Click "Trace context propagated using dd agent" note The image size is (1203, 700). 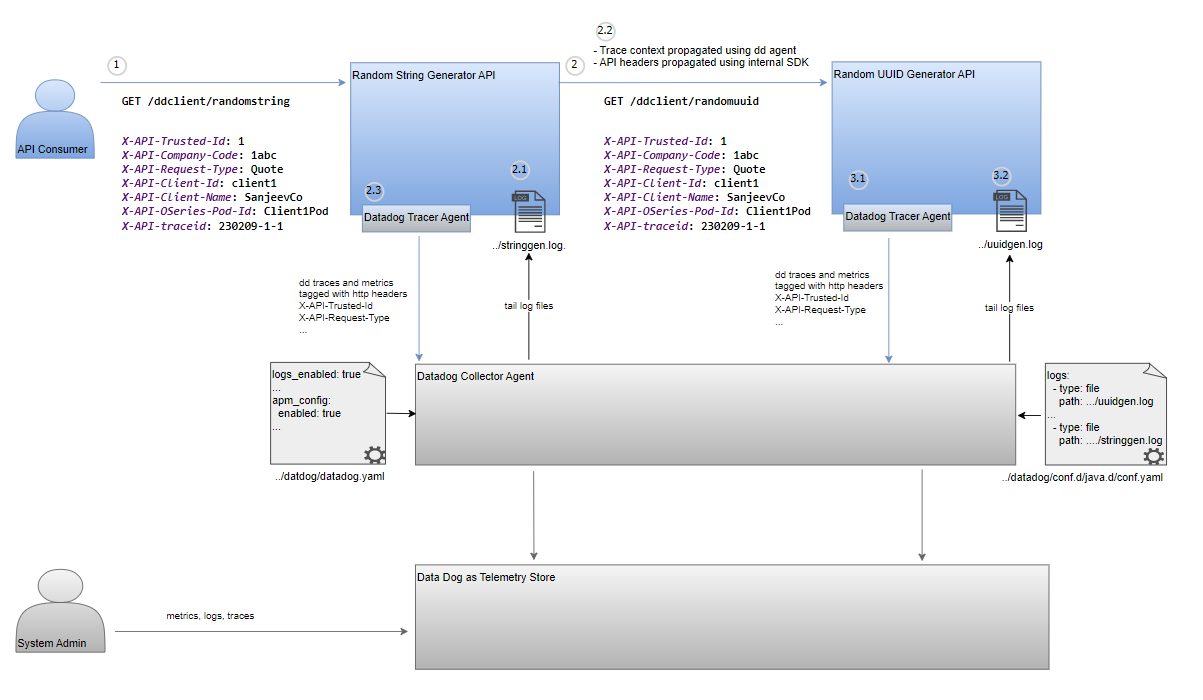[700, 50]
